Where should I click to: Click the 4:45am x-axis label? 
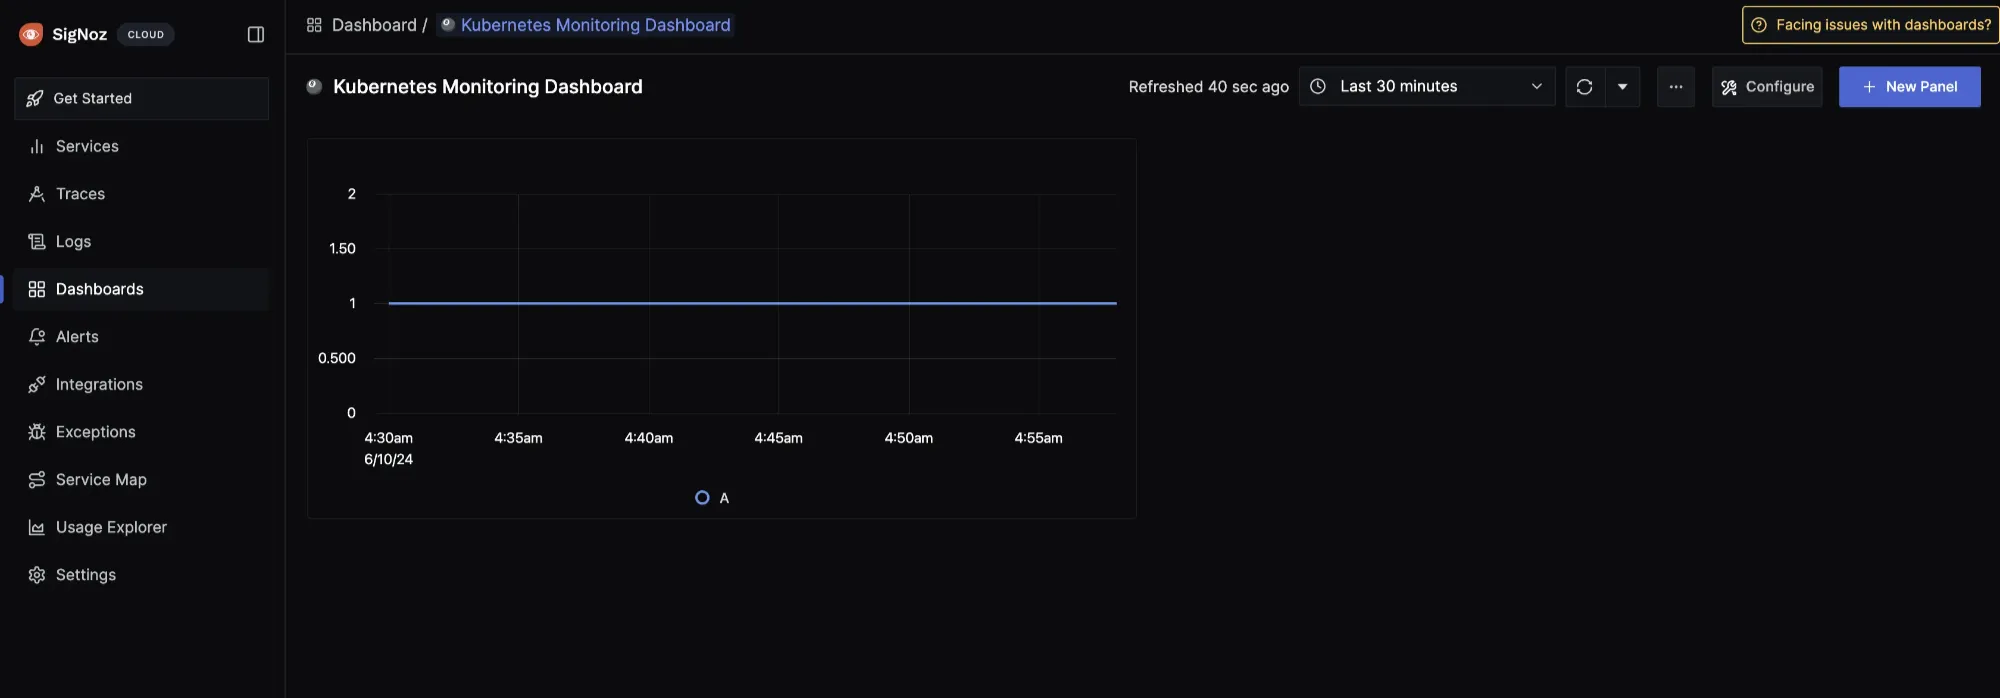pos(778,438)
